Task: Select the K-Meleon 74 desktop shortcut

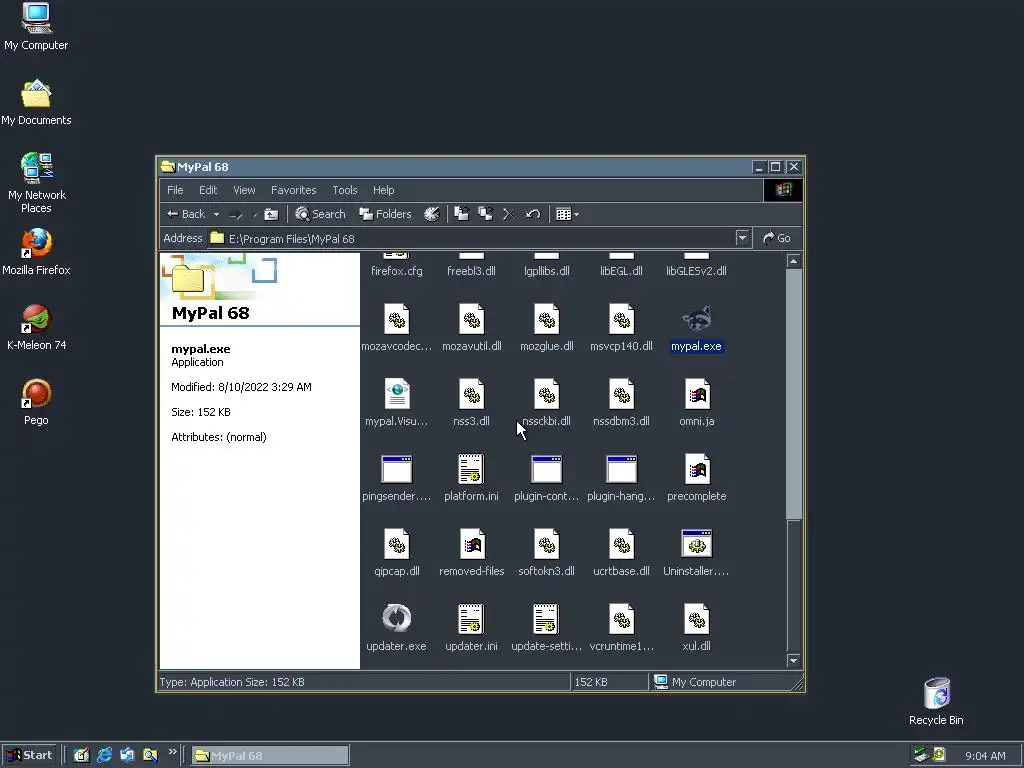Action: pyautogui.click(x=36, y=327)
